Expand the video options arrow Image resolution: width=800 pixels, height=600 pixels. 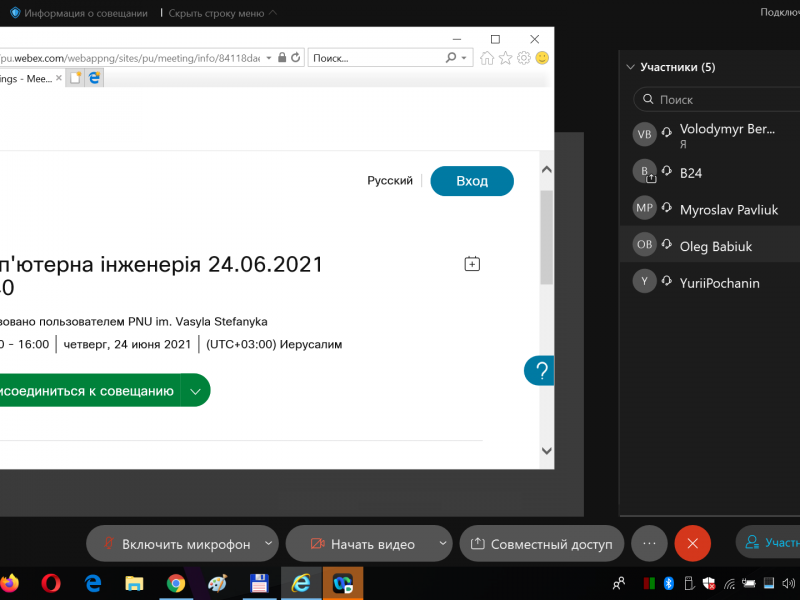click(442, 544)
